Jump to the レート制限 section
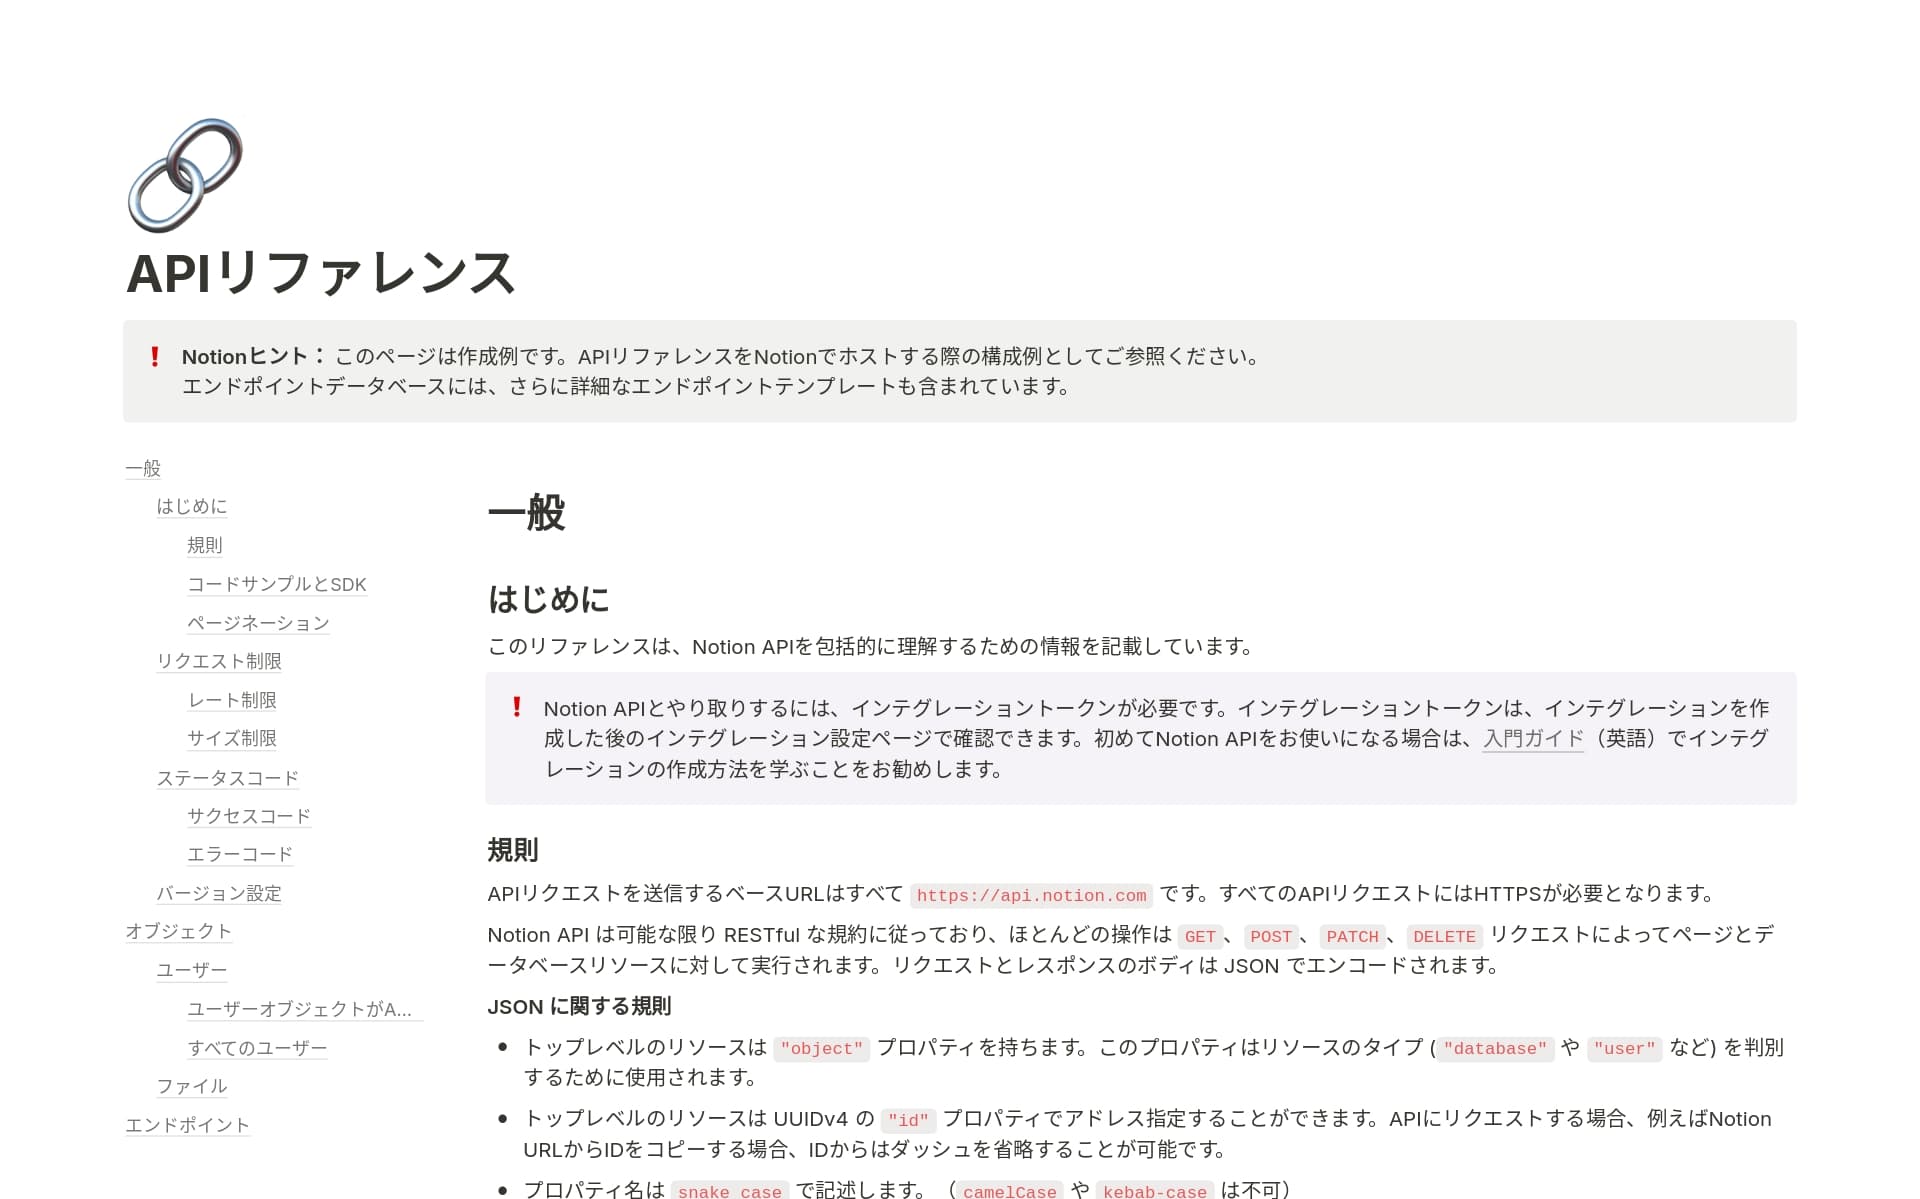Viewport: 1920px width, 1199px height. coord(232,700)
